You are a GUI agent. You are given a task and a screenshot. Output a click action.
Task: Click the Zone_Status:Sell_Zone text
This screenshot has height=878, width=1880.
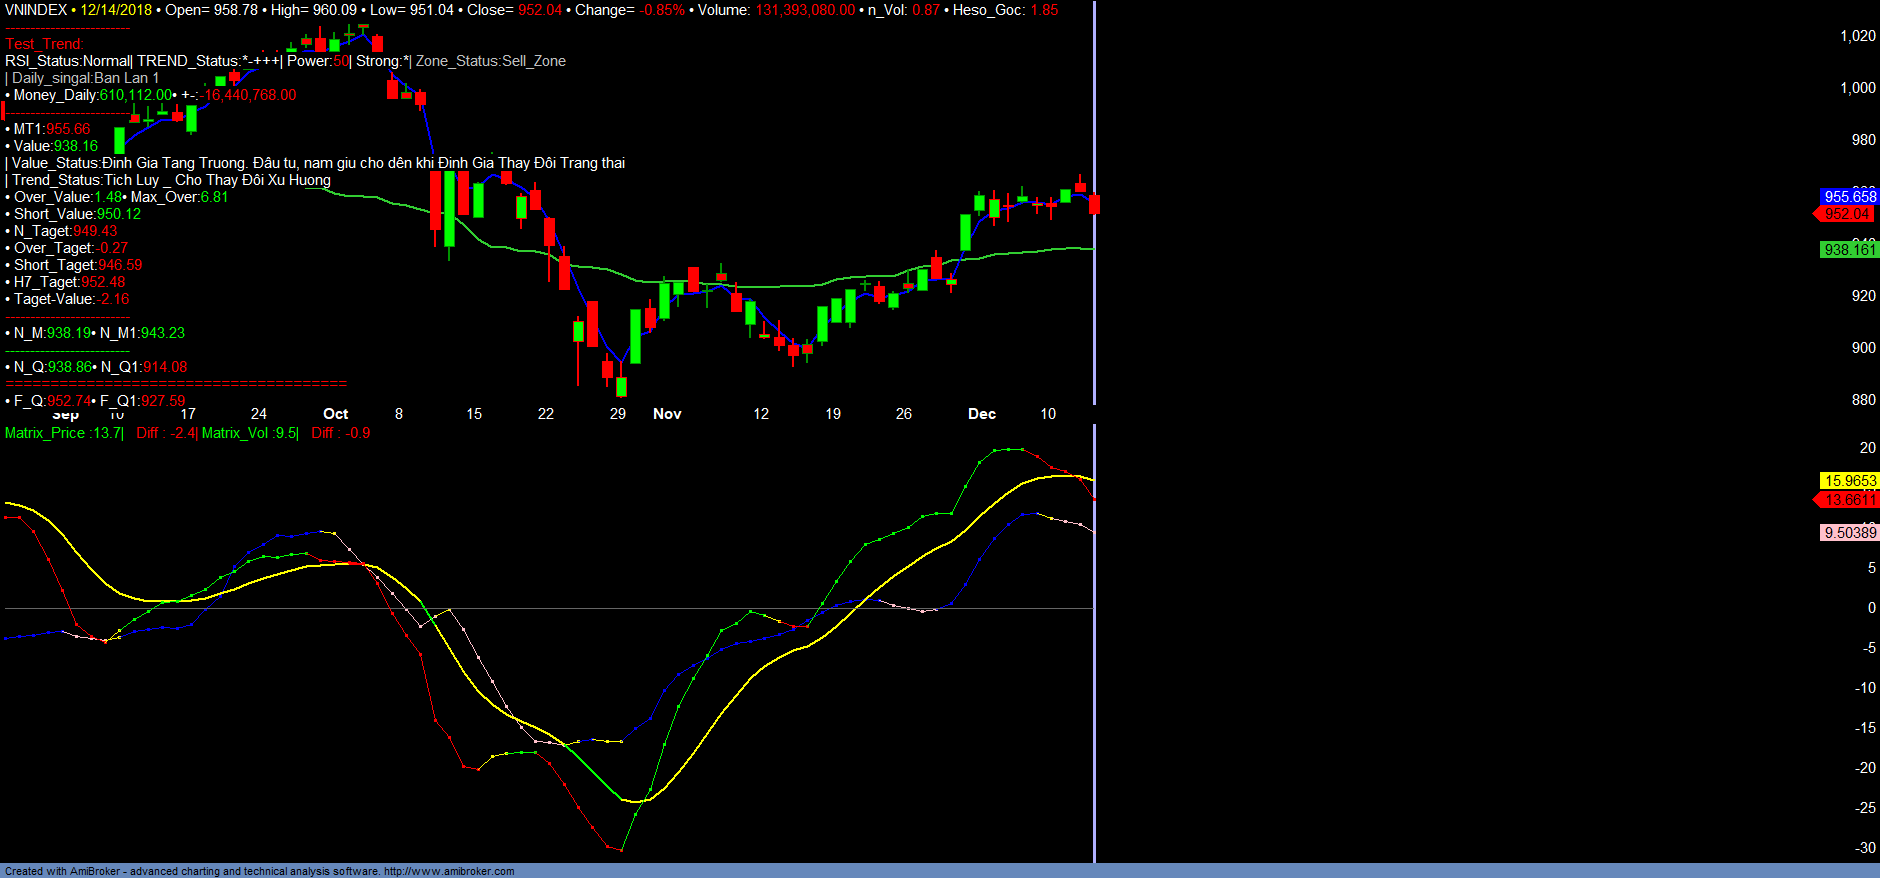(x=490, y=61)
